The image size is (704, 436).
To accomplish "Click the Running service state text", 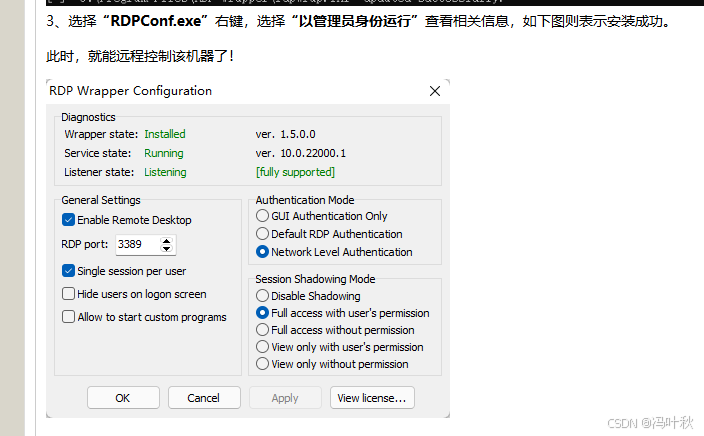I will [x=163, y=154].
